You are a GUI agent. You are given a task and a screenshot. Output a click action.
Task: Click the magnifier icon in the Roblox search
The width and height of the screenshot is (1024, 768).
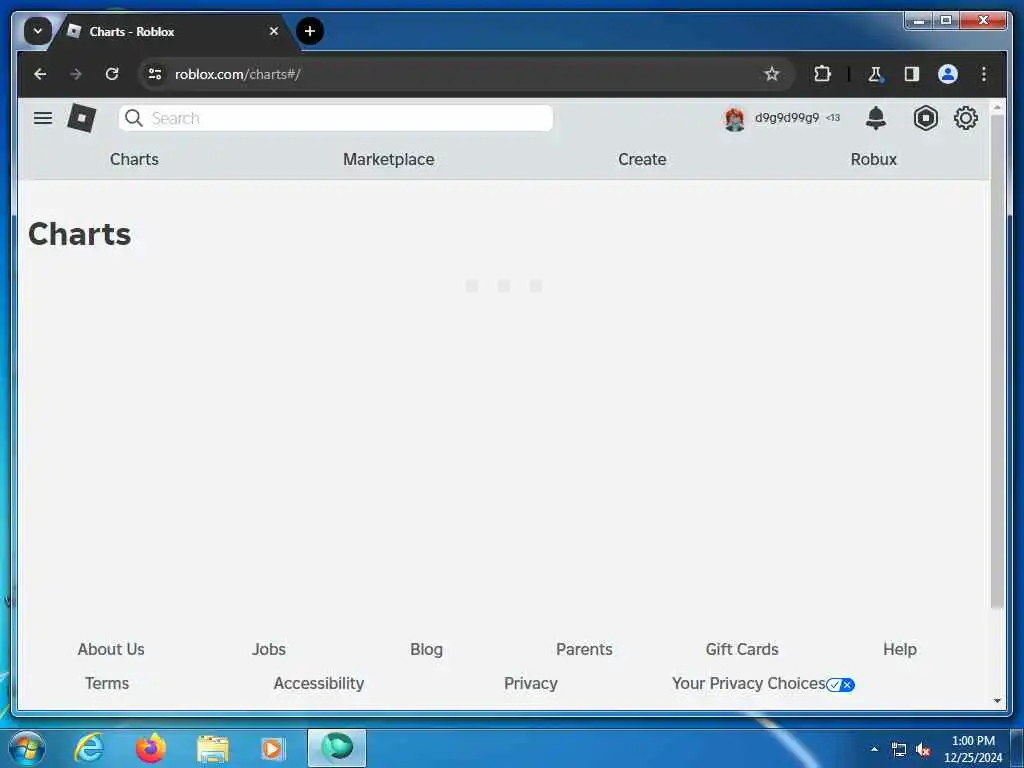(x=134, y=118)
